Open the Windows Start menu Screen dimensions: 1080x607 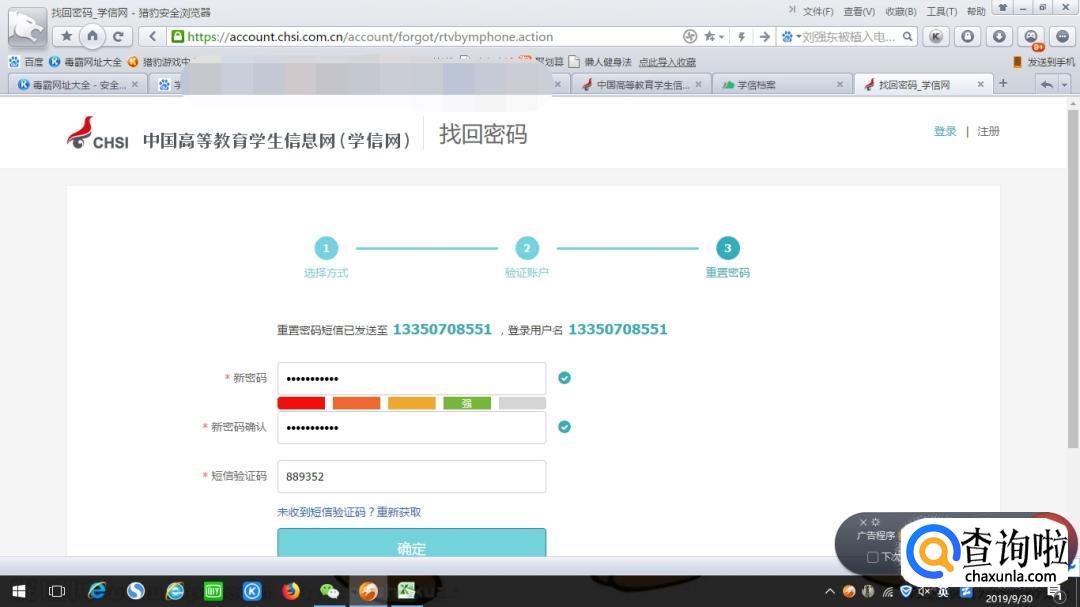[19, 591]
